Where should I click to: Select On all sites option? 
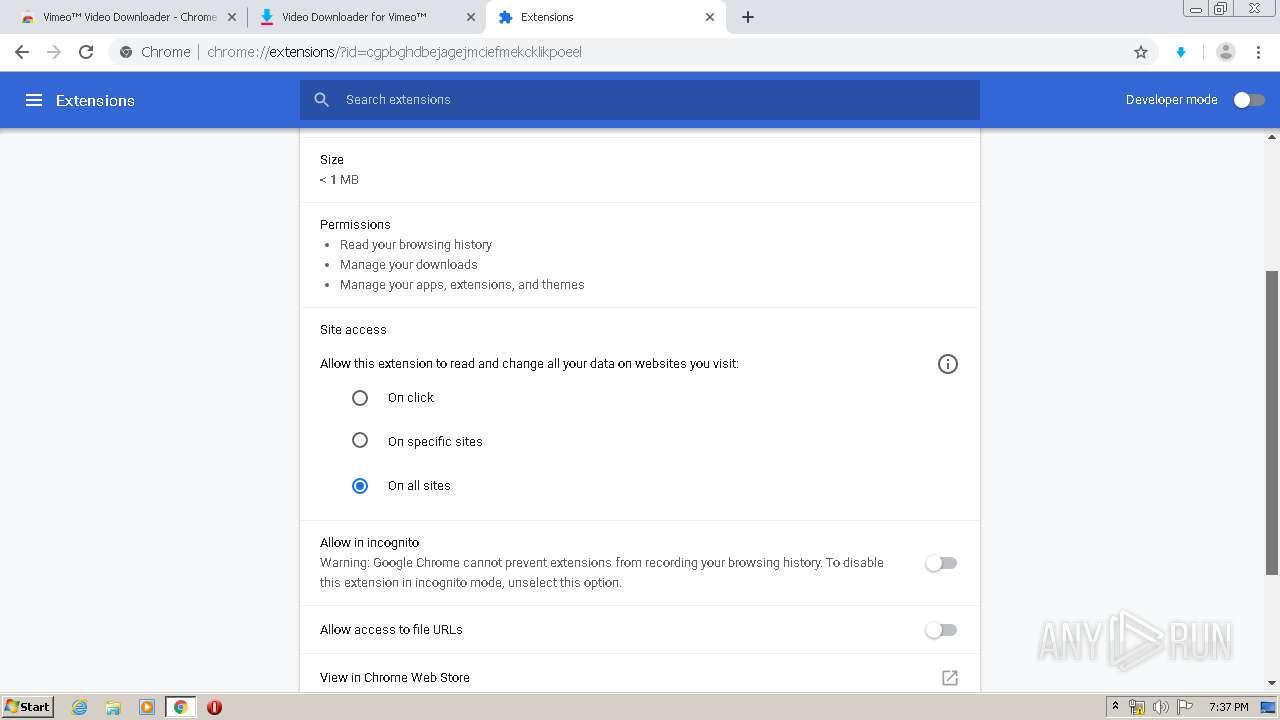(360, 486)
